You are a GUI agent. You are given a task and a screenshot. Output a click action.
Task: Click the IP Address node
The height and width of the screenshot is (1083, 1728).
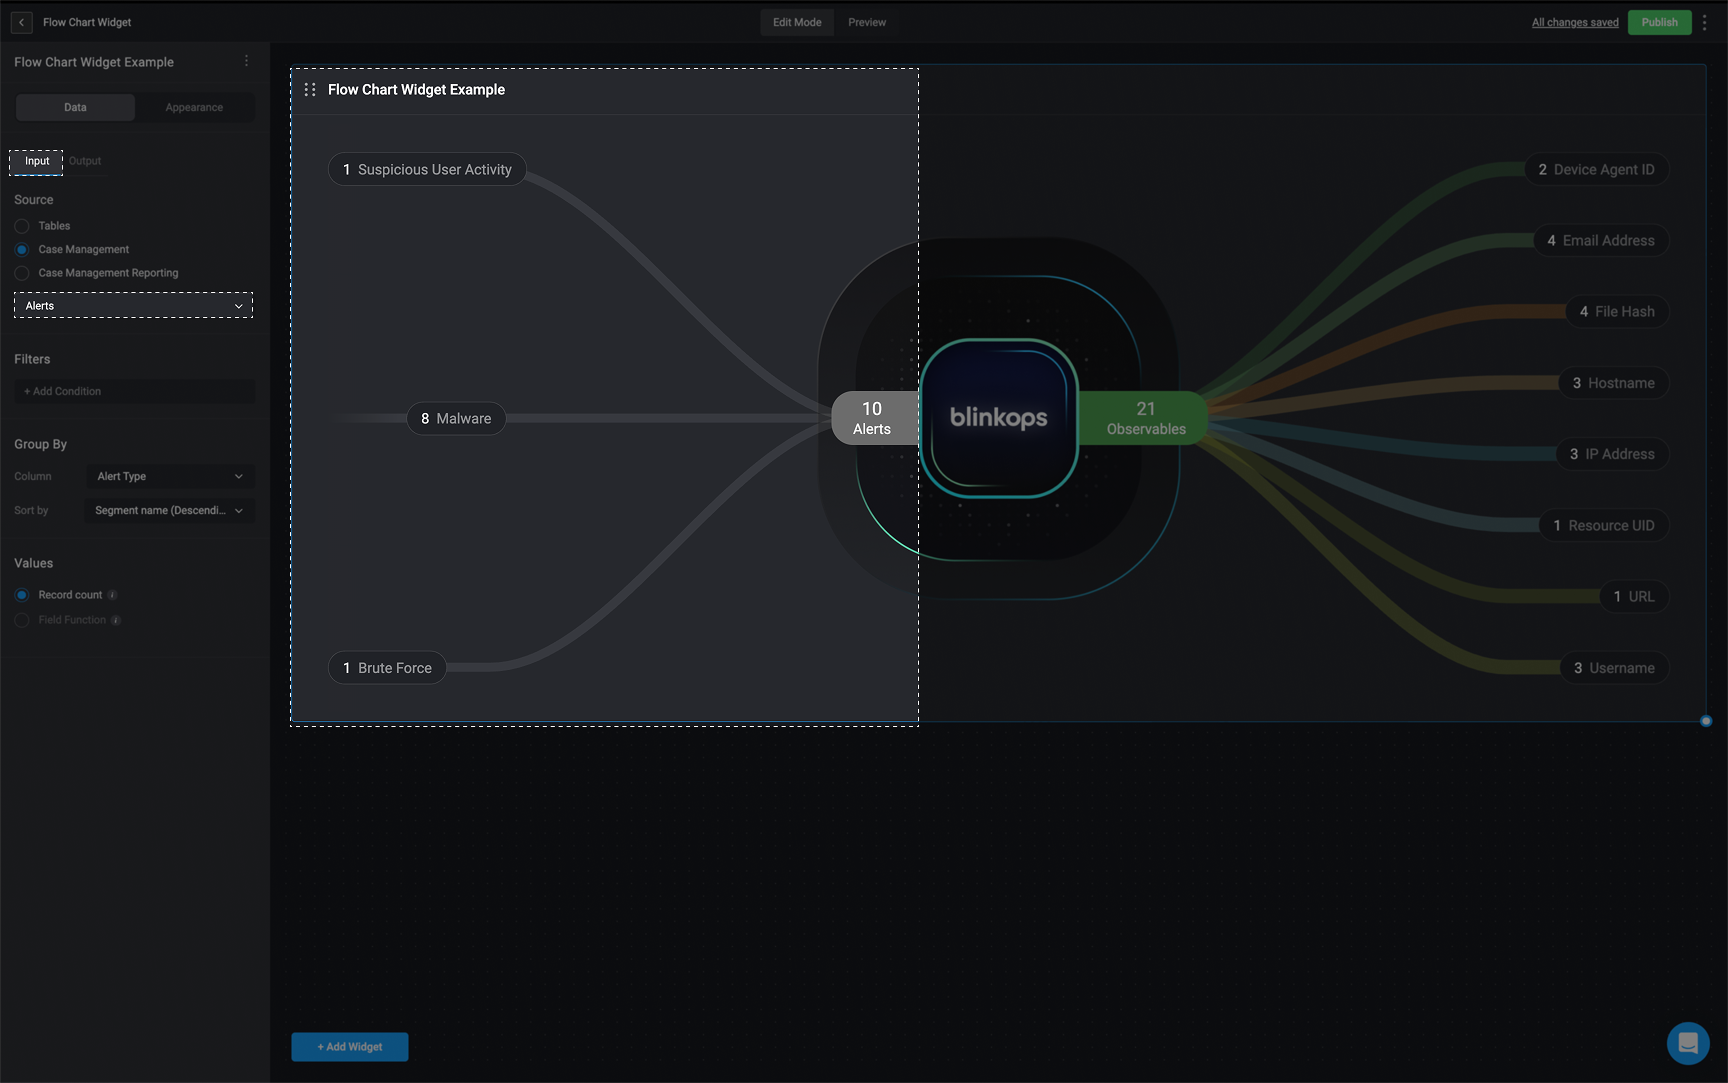1612,453
